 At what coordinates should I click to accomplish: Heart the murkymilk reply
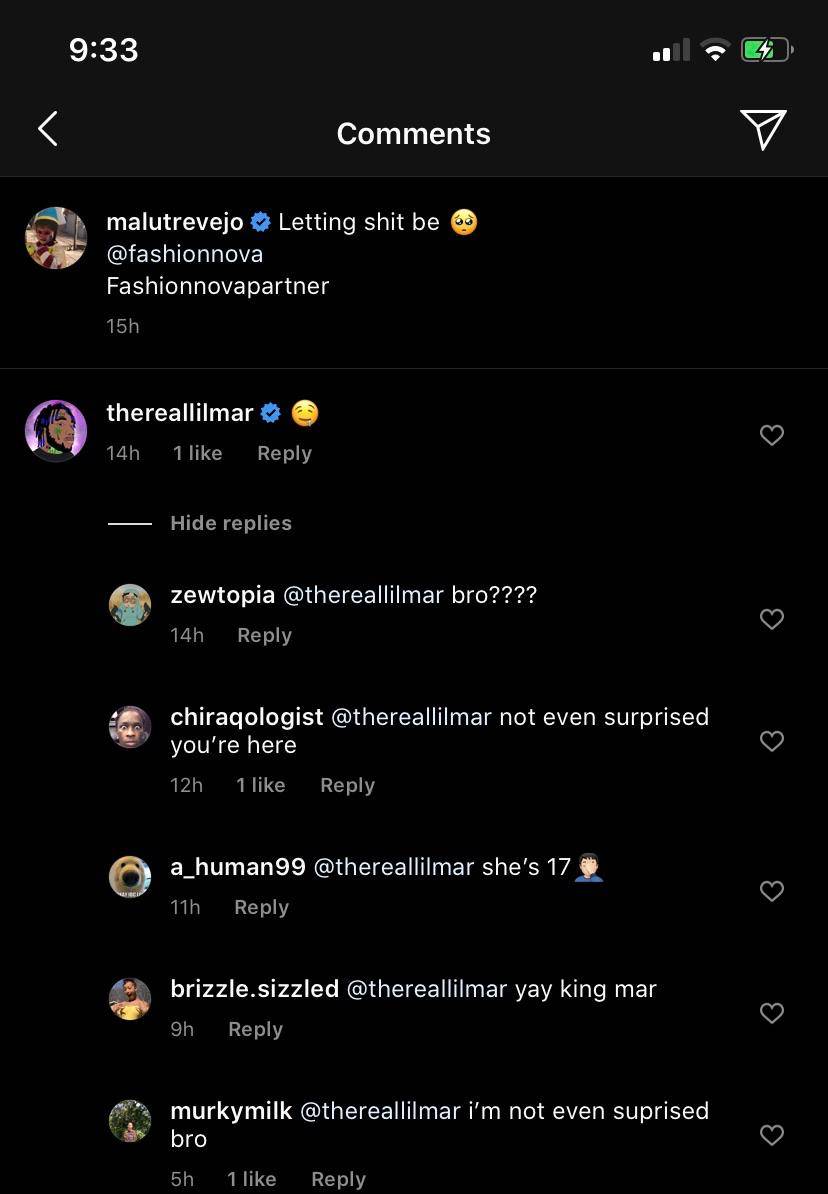click(771, 1135)
